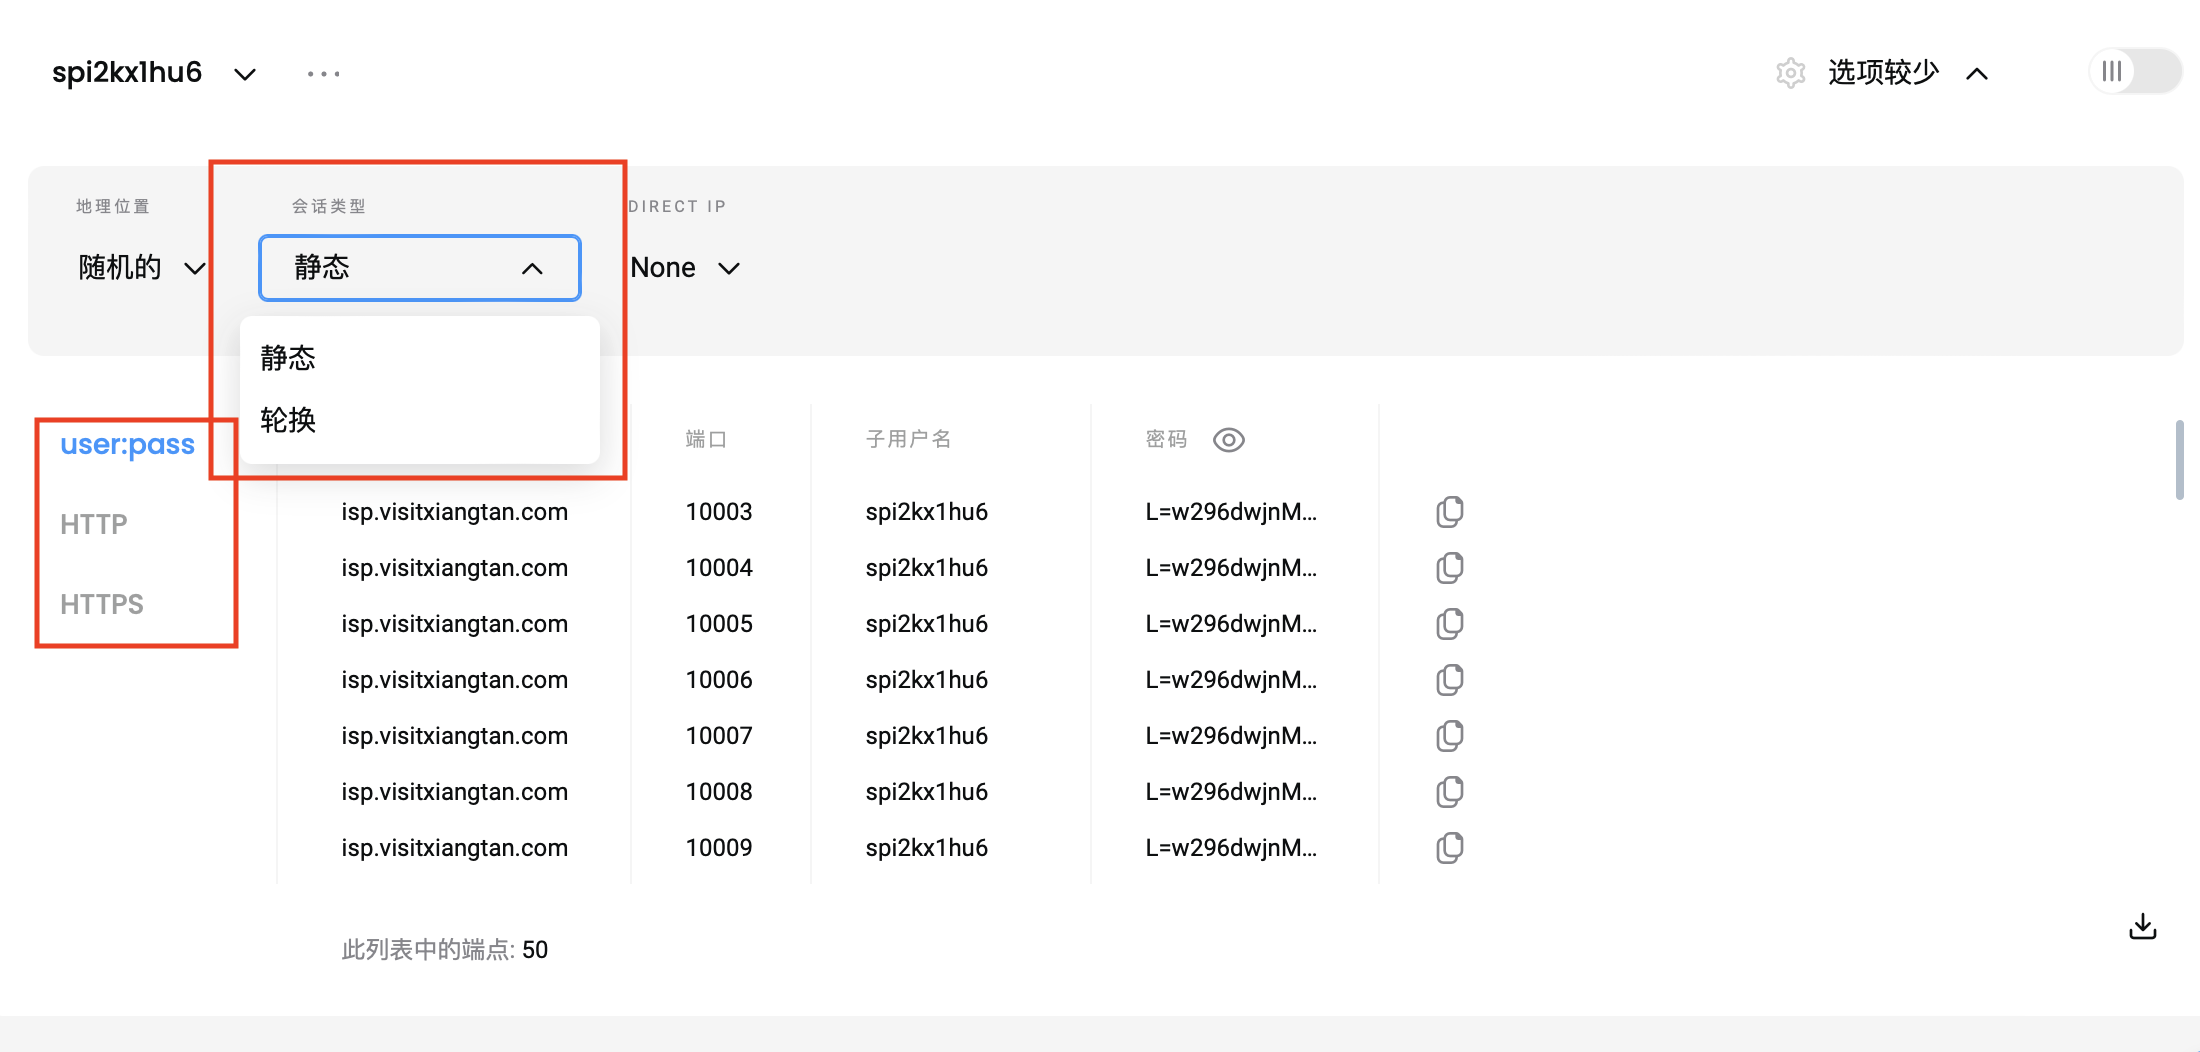Collapse the 会话类型 静态 combo box
Screen dimensions: 2200x1052
pos(420,268)
